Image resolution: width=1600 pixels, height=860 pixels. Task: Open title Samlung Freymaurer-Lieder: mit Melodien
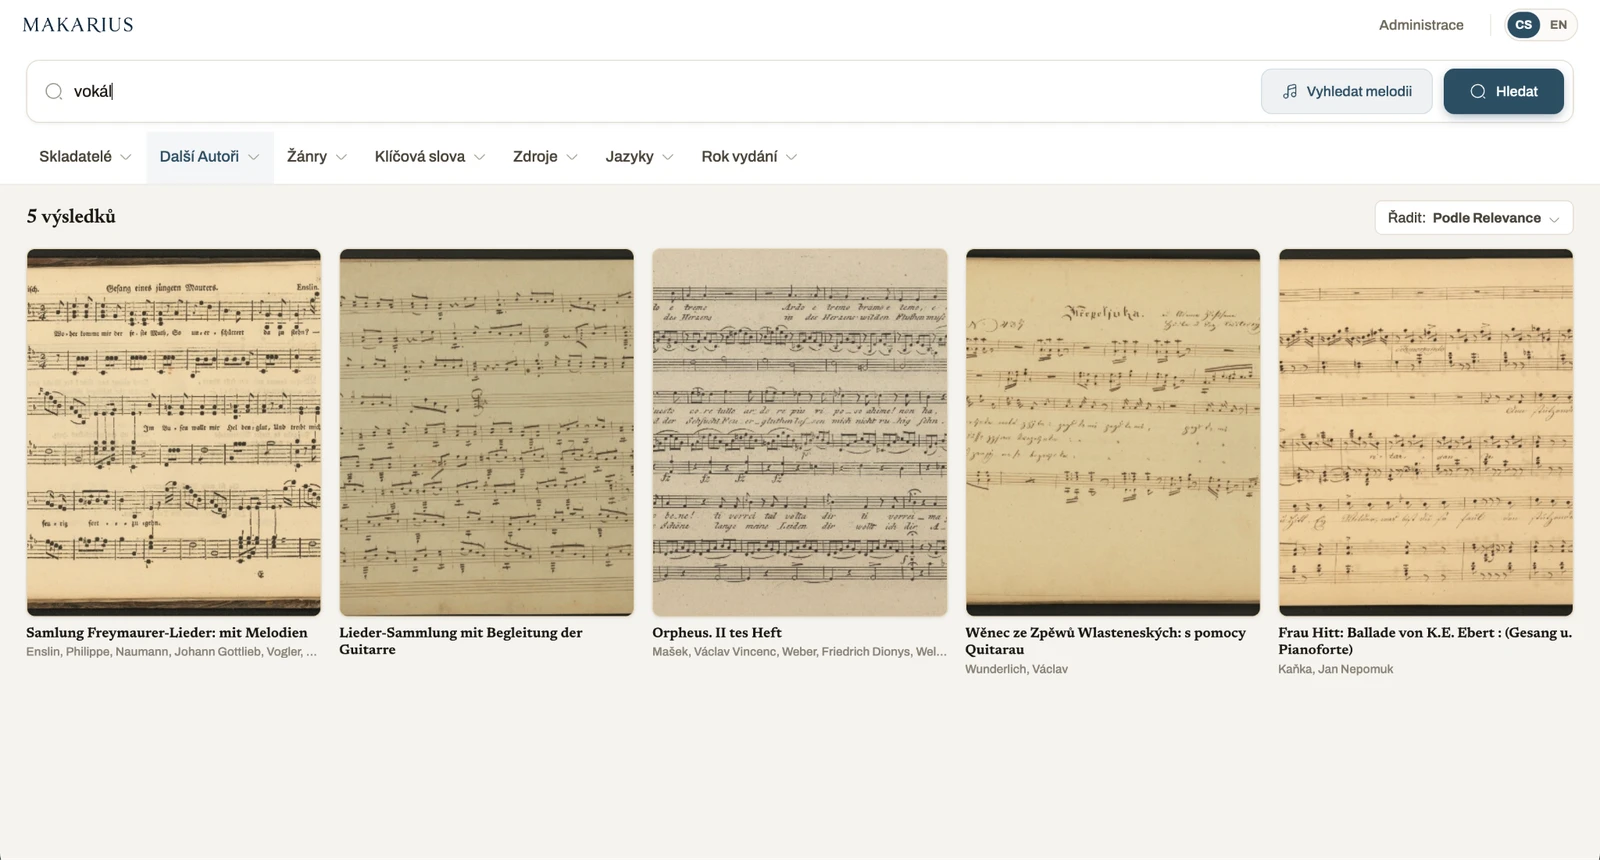167,633
